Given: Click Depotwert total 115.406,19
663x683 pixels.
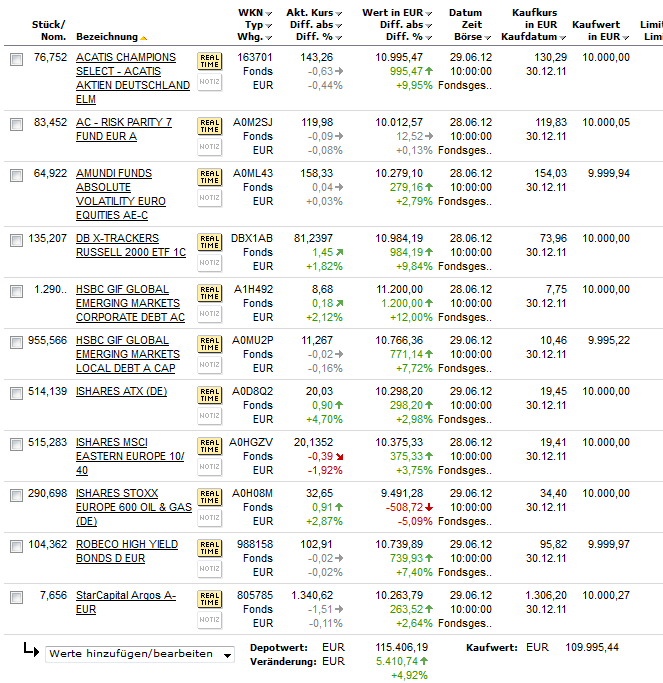Looking at the screenshot, I should click(402, 647).
